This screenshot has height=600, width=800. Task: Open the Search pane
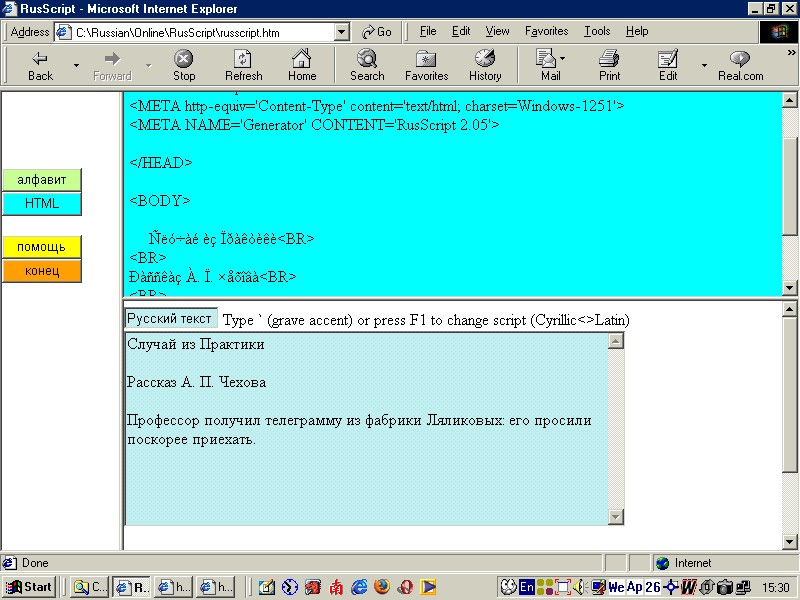click(x=367, y=65)
